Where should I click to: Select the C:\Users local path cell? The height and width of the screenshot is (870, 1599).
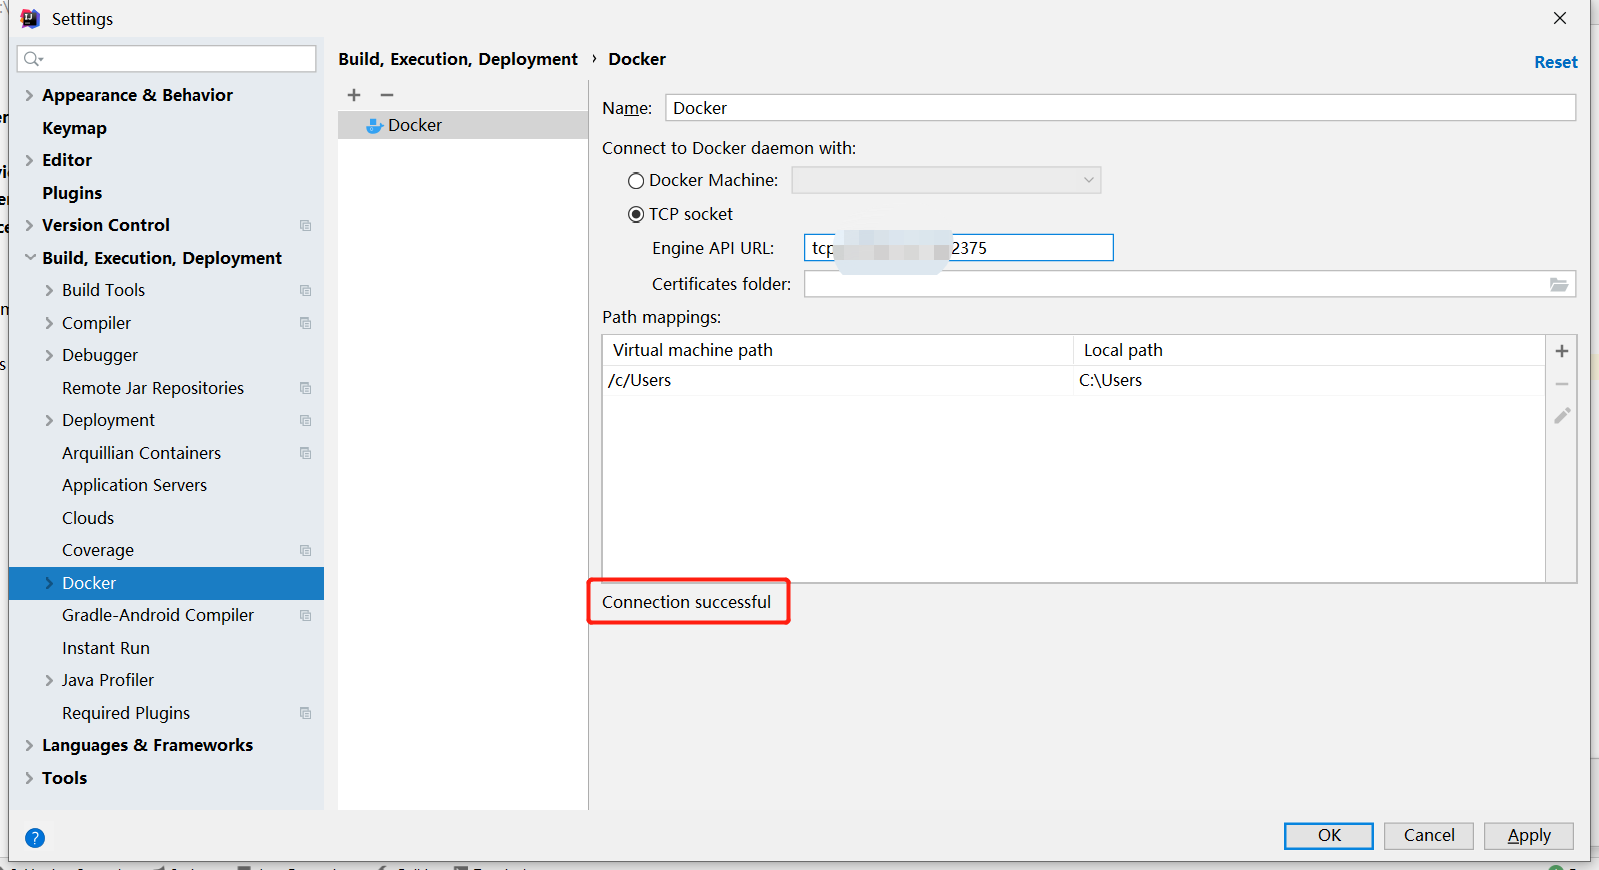pos(1309,381)
